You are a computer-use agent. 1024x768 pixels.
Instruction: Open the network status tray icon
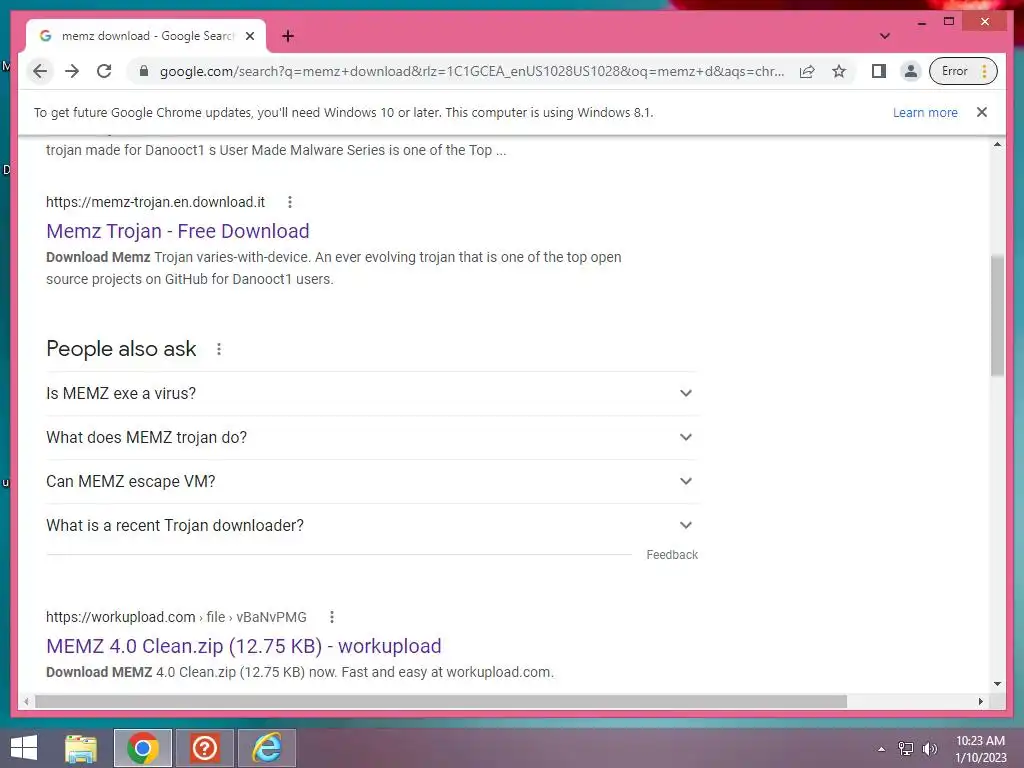pyautogui.click(x=905, y=749)
